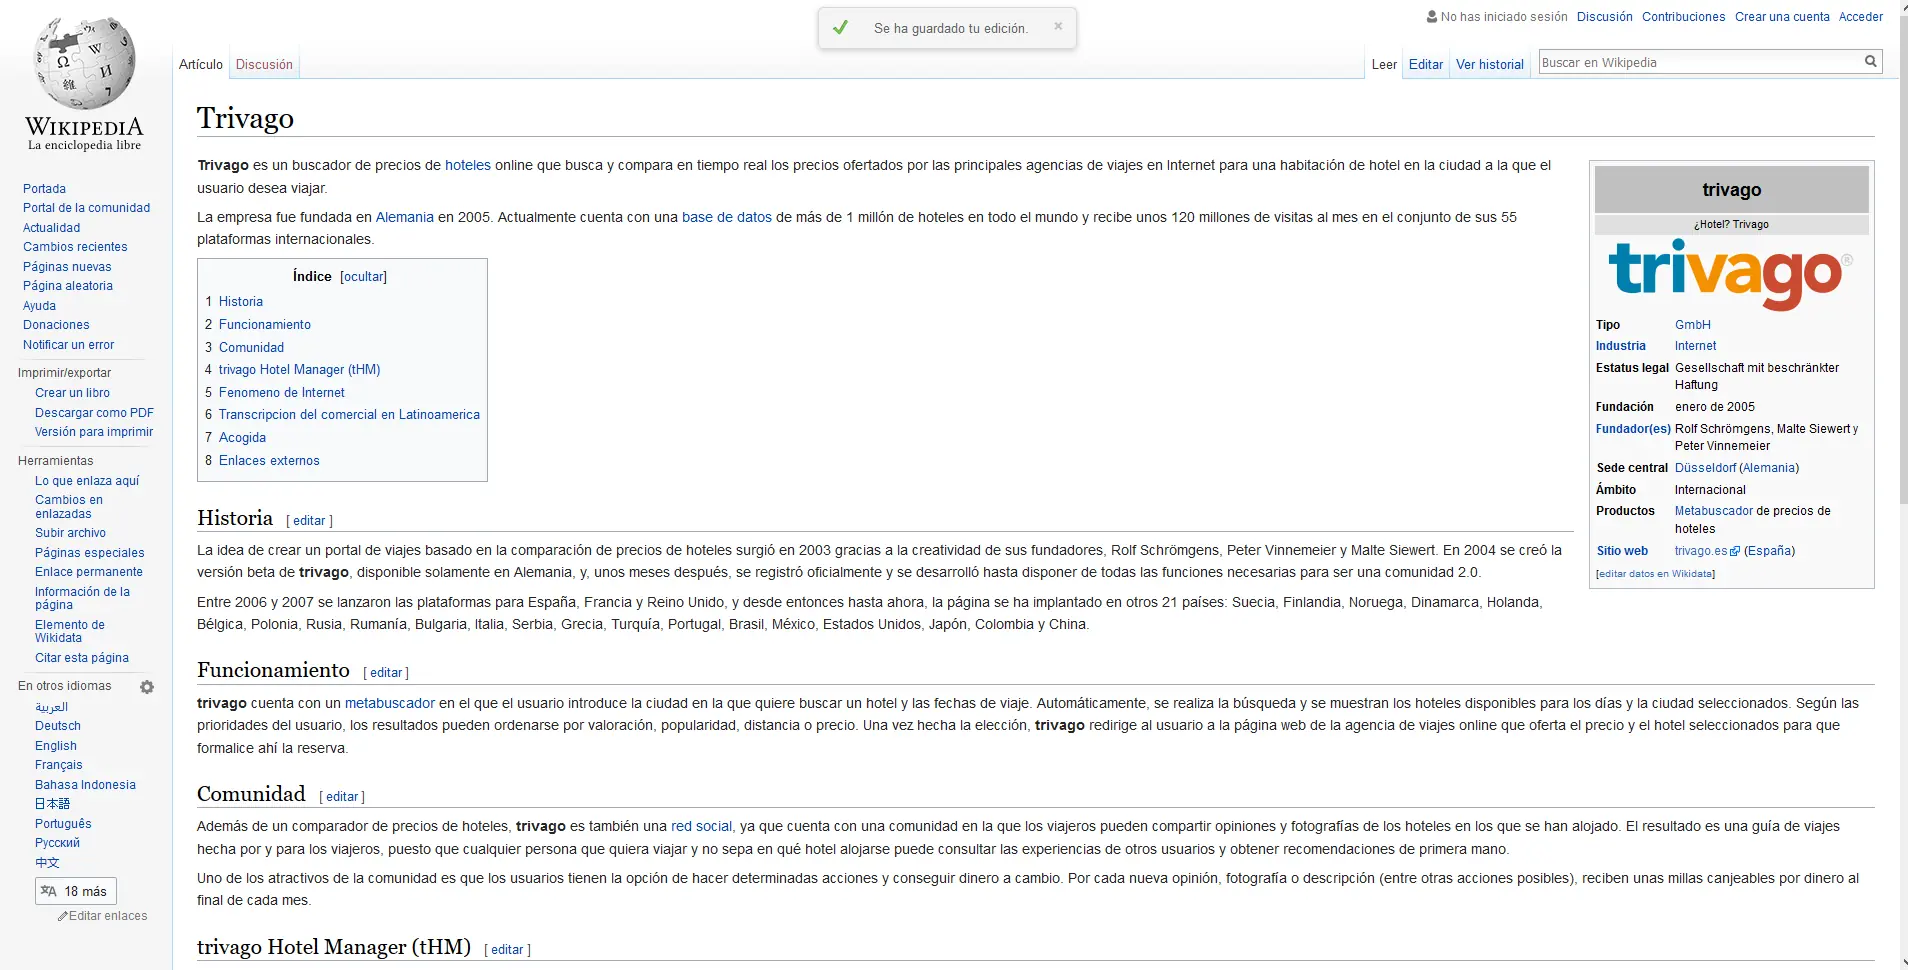Hide the Índice table of contents
Image resolution: width=1908 pixels, height=970 pixels.
pyautogui.click(x=363, y=277)
